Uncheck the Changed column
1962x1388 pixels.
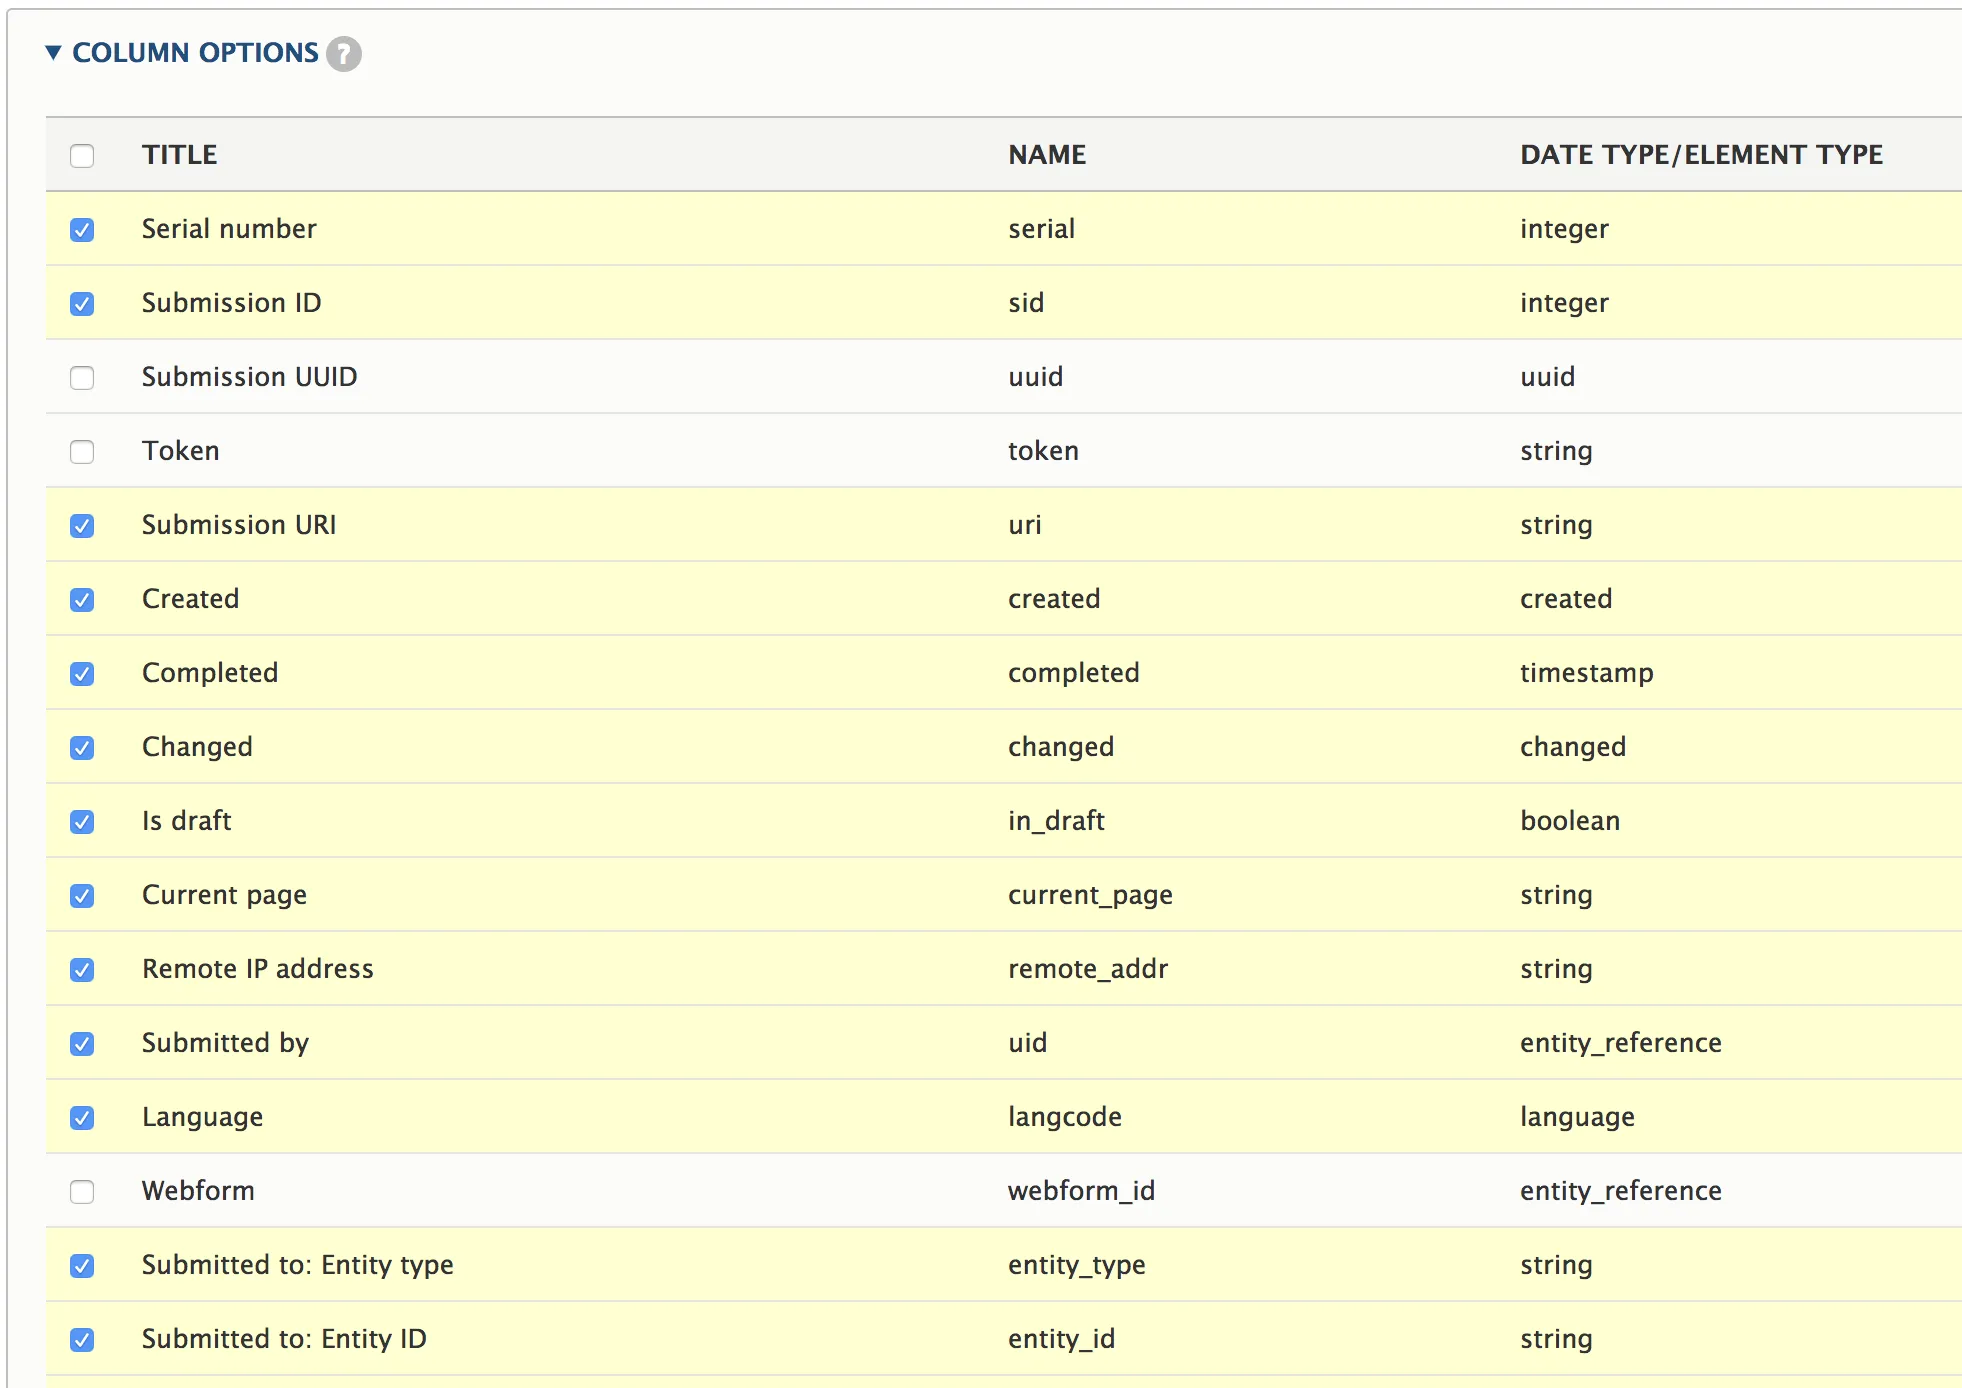[82, 748]
